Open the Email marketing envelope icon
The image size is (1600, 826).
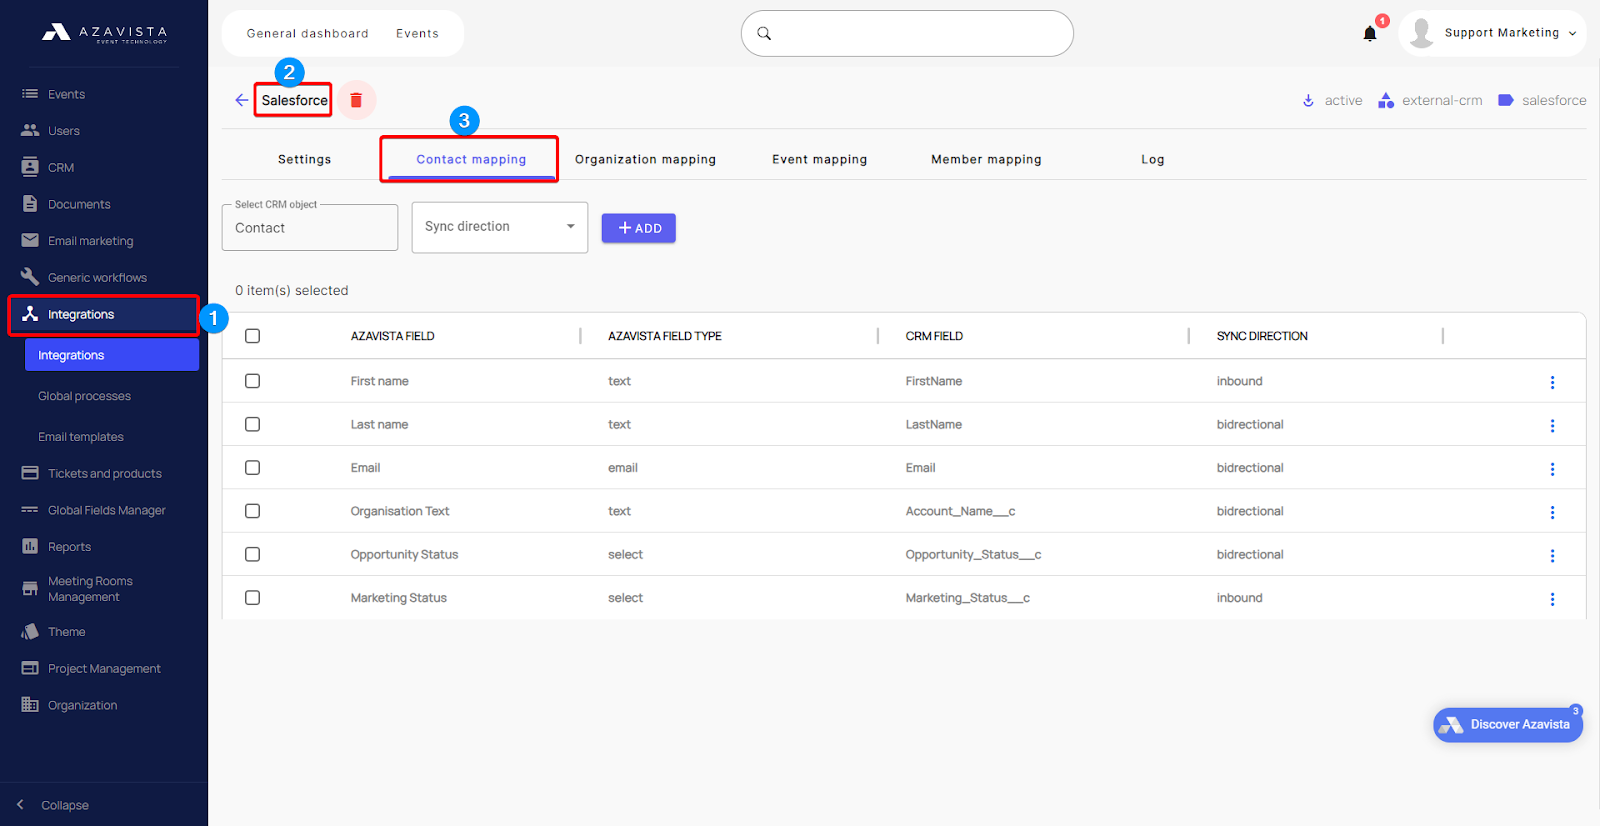click(30, 240)
